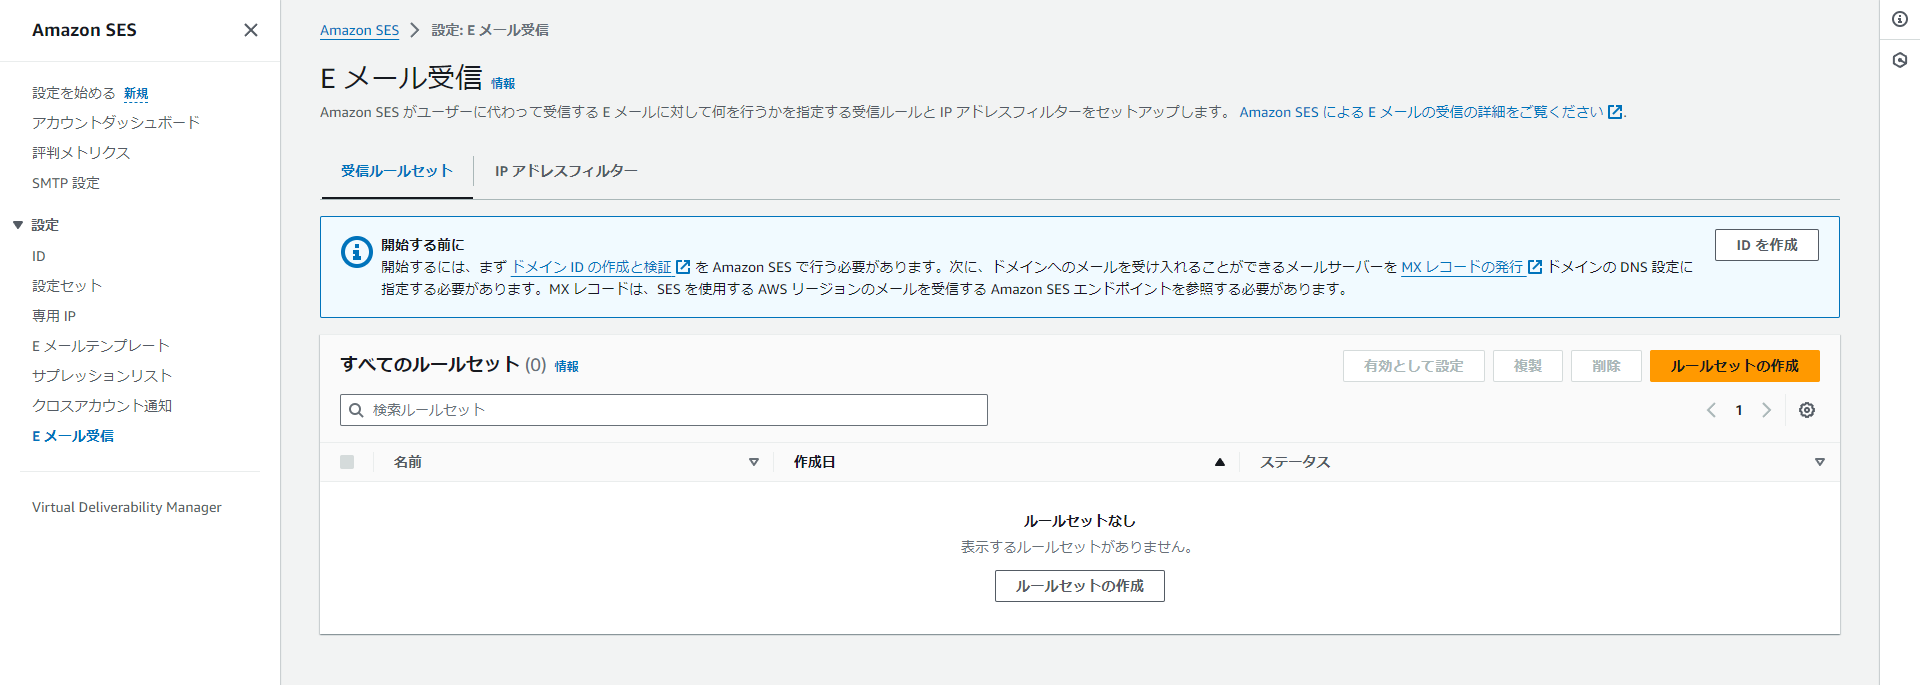
Task: Open アカウントダッシュボード in sidebar
Action: click(x=116, y=123)
